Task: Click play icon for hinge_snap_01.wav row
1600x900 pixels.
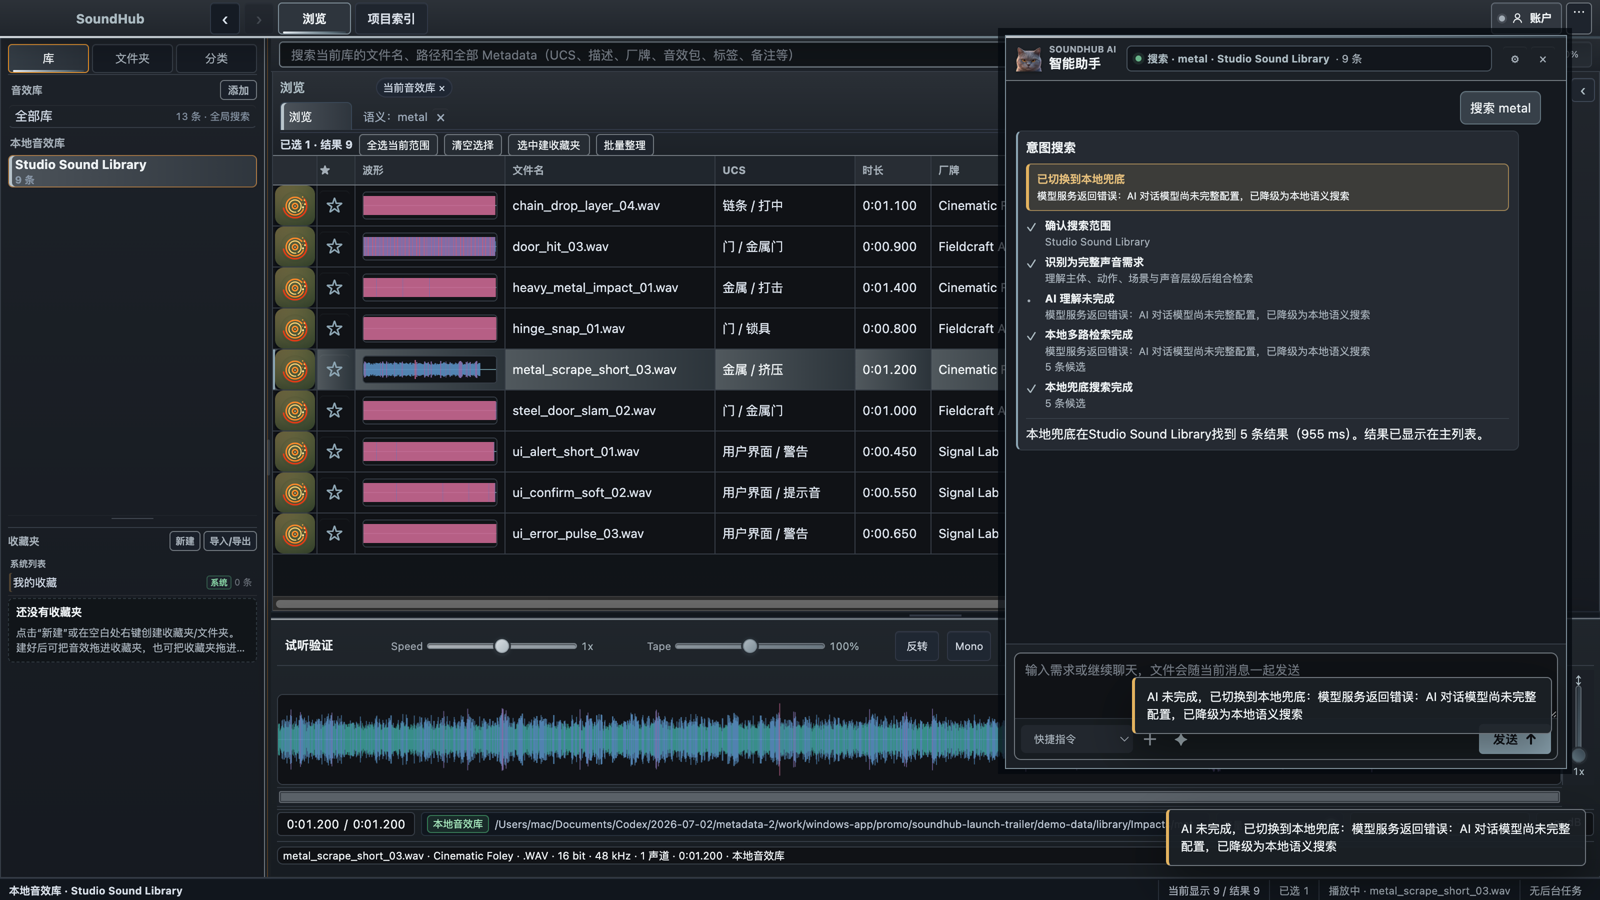Action: coord(295,329)
